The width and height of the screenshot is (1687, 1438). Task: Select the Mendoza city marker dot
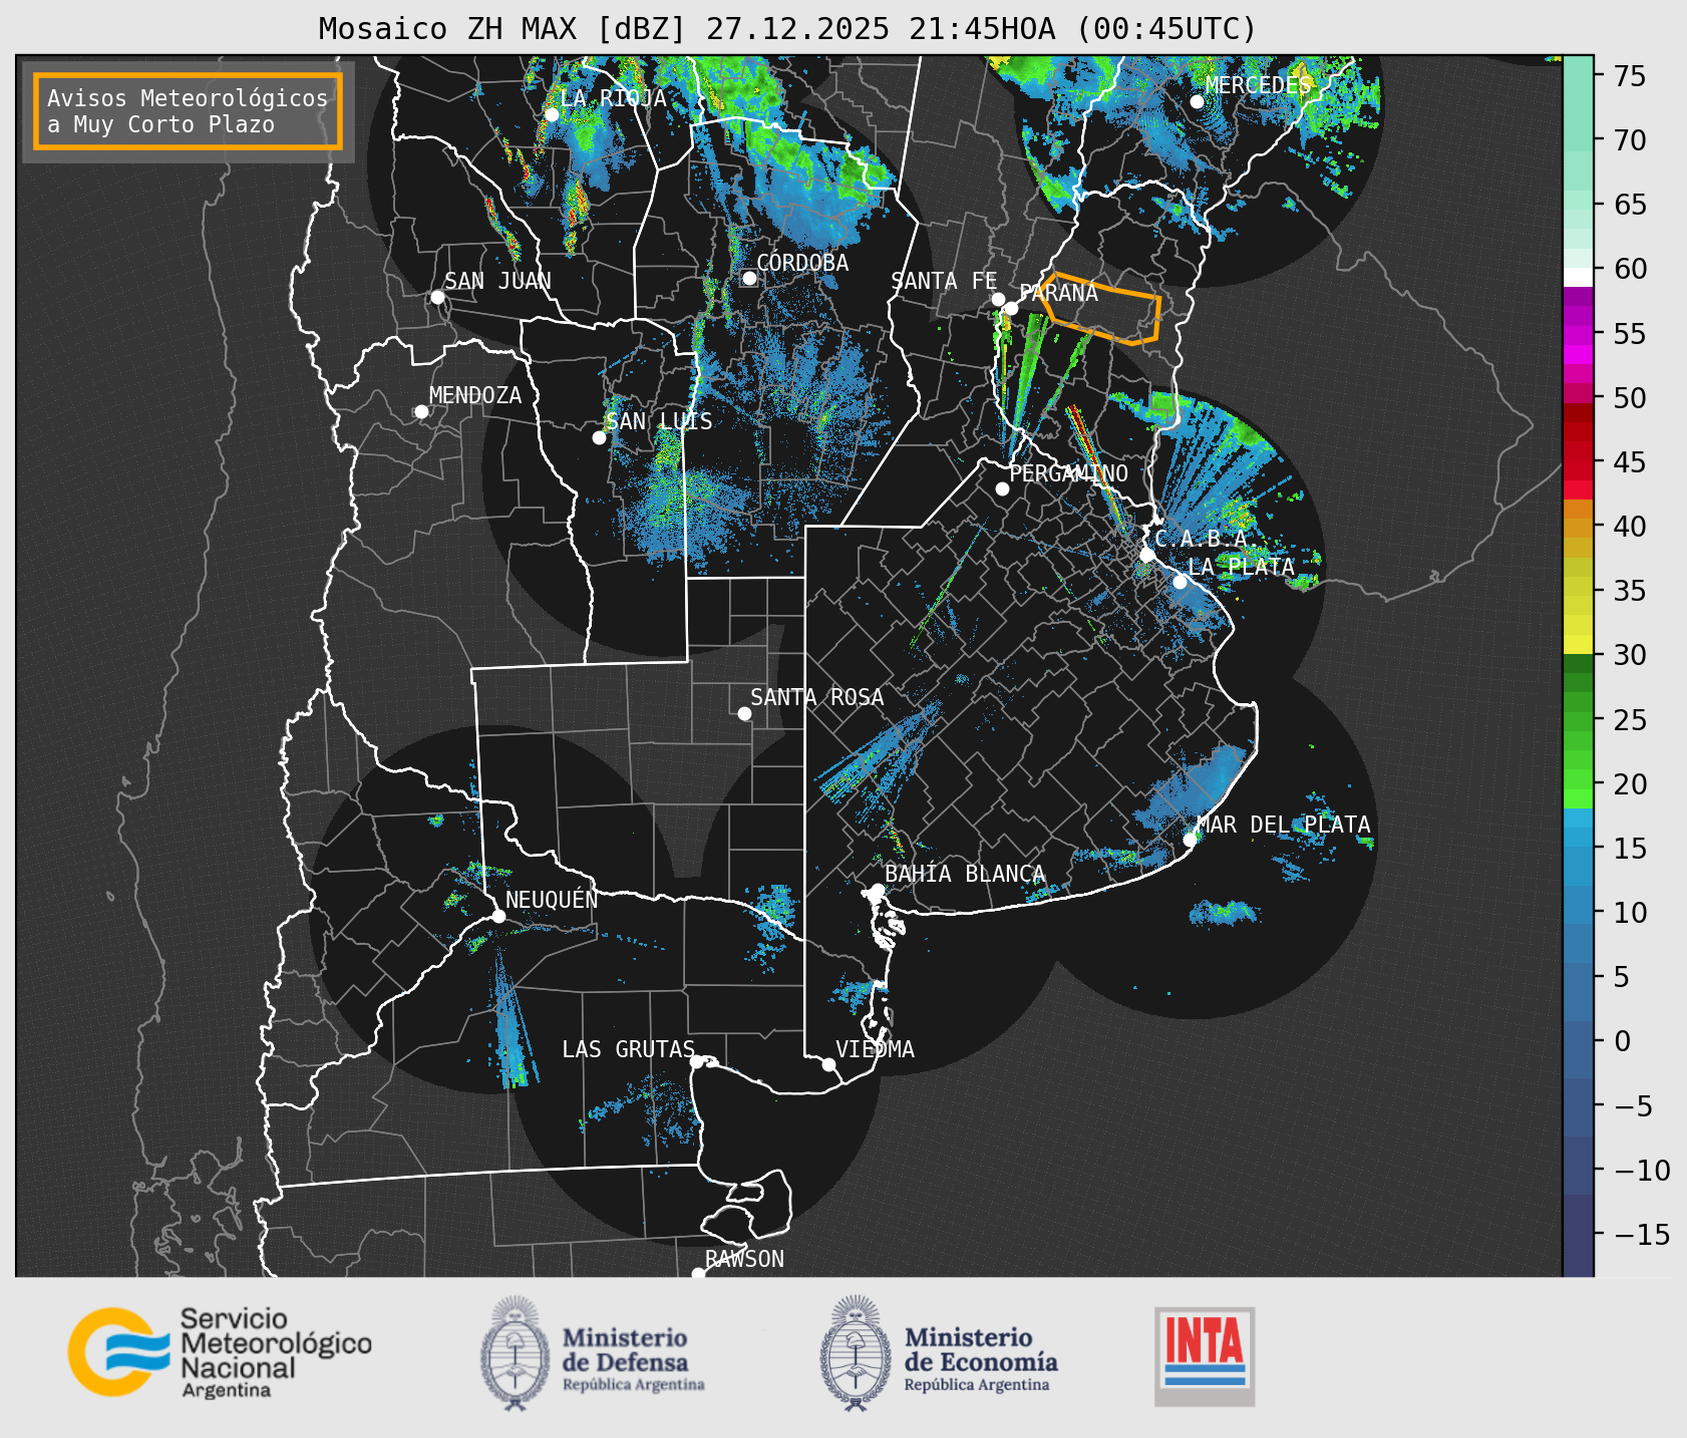(421, 412)
